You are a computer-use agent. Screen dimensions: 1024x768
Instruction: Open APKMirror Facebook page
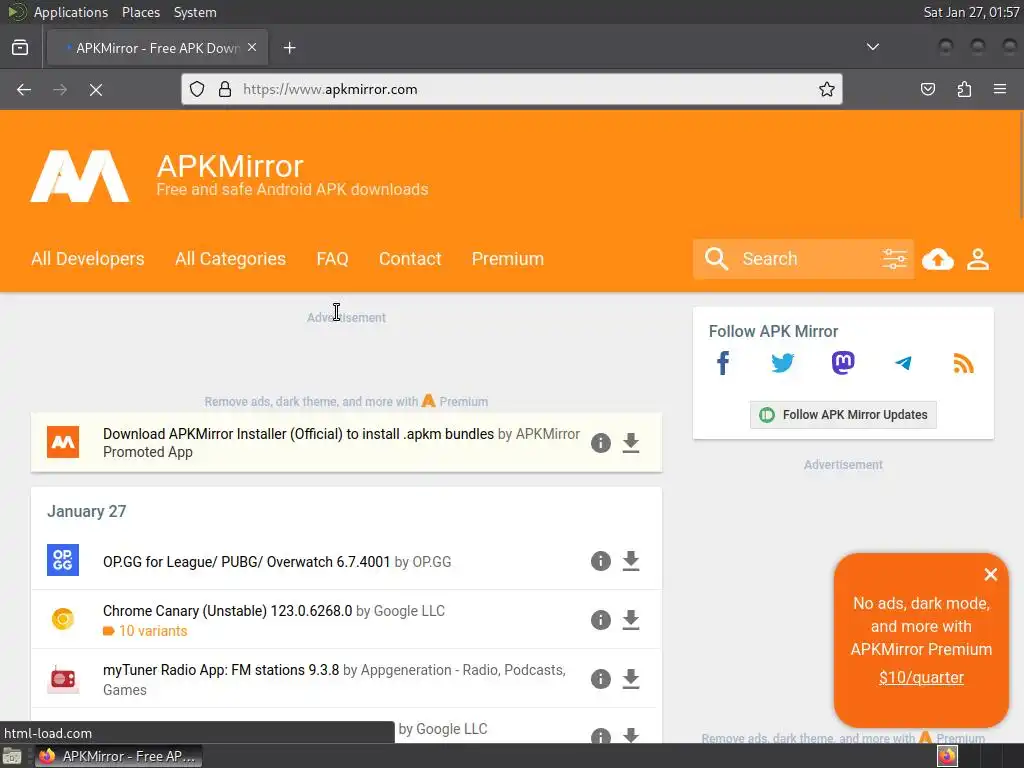pyautogui.click(x=722, y=363)
